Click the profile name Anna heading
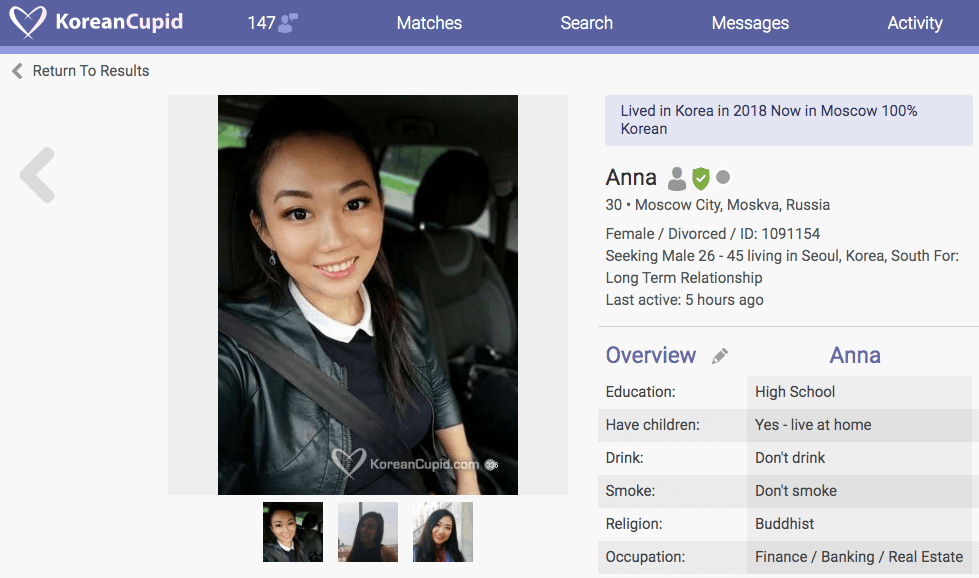 631,178
